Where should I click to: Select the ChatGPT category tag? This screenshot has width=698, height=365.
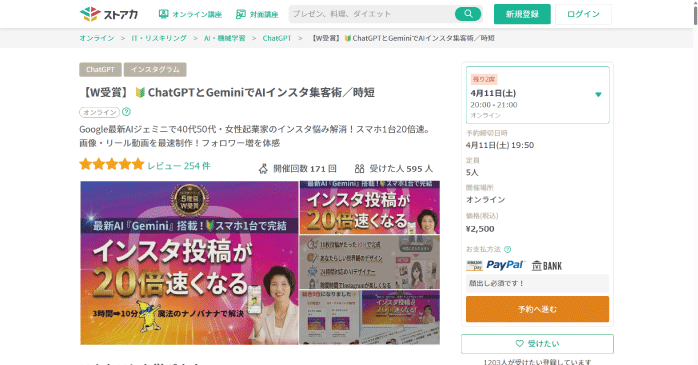(x=100, y=69)
